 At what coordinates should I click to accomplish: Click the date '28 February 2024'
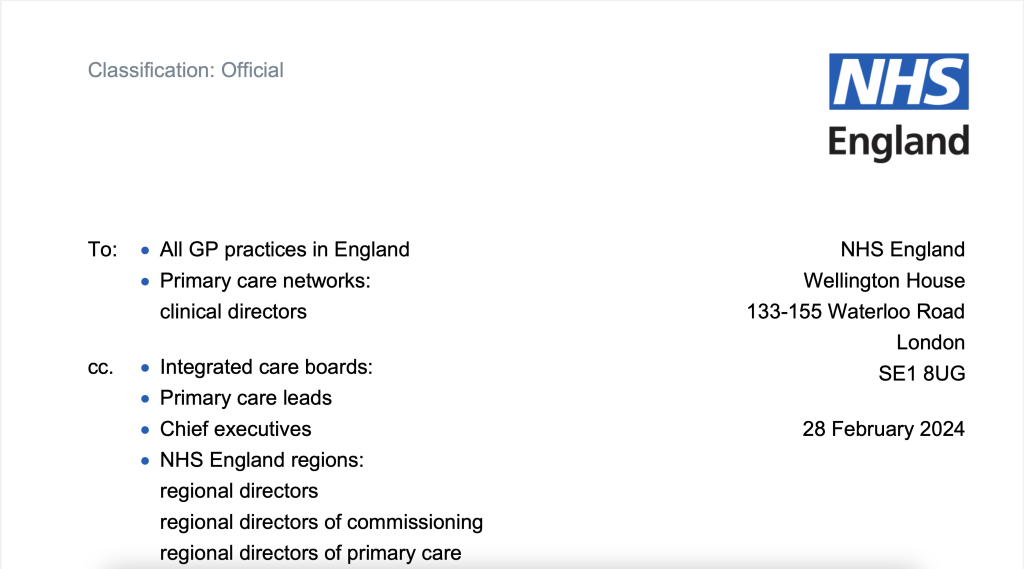pyautogui.click(x=883, y=429)
